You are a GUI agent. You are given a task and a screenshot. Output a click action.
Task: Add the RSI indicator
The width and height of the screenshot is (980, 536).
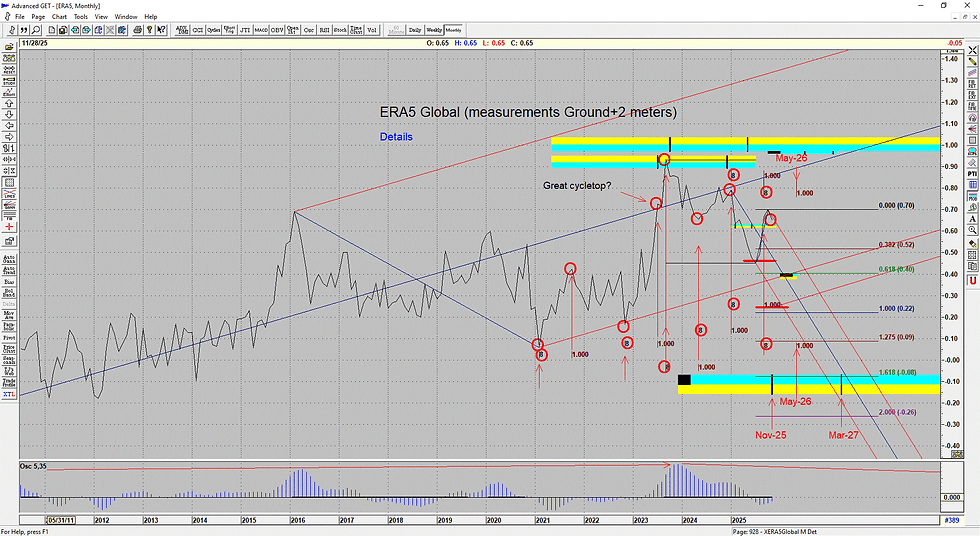pyautogui.click(x=324, y=30)
